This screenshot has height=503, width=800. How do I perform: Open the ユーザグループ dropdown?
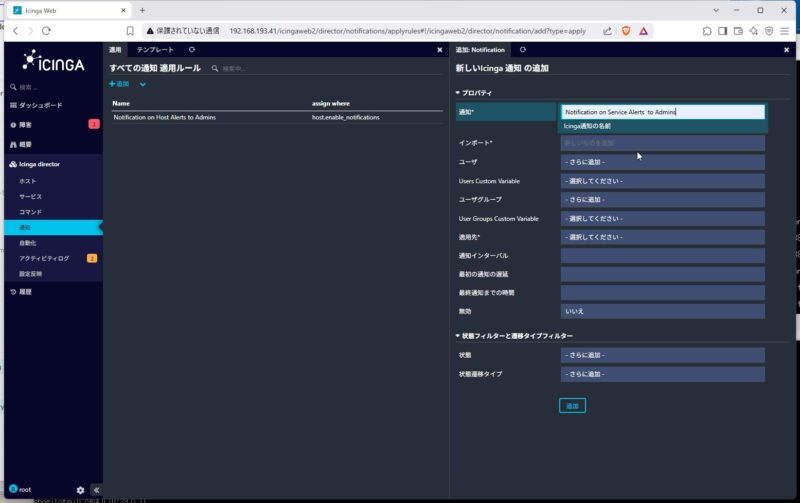click(663, 199)
